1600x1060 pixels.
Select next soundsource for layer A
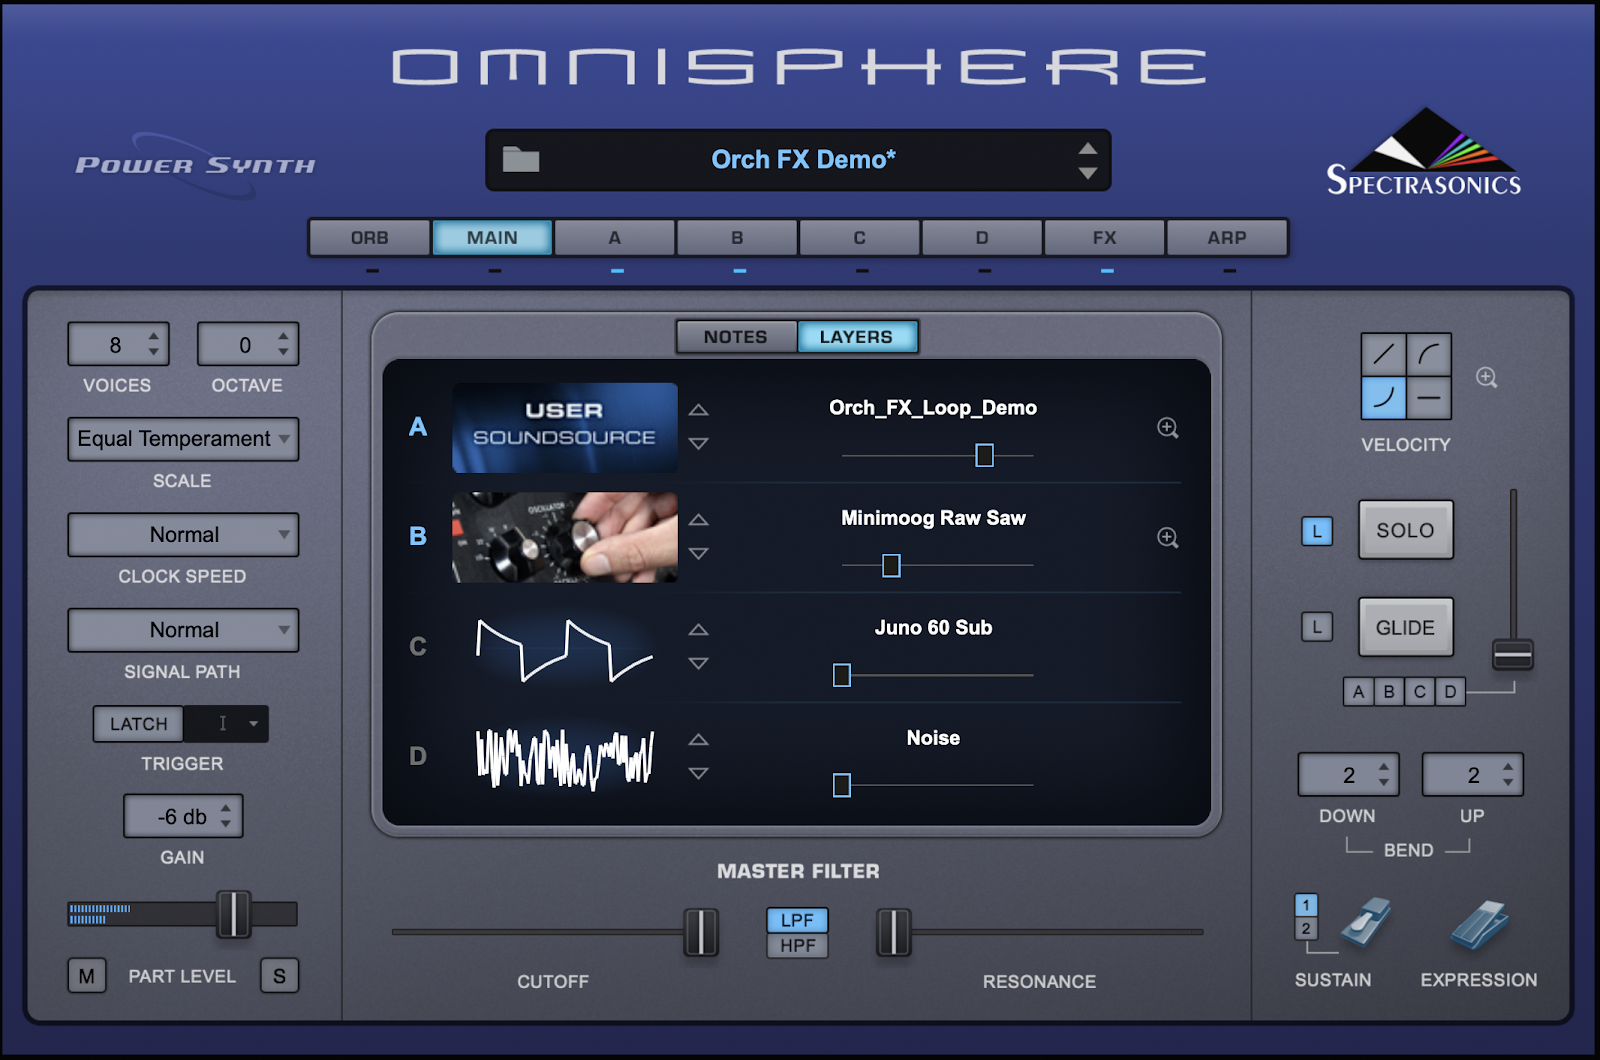pos(698,444)
